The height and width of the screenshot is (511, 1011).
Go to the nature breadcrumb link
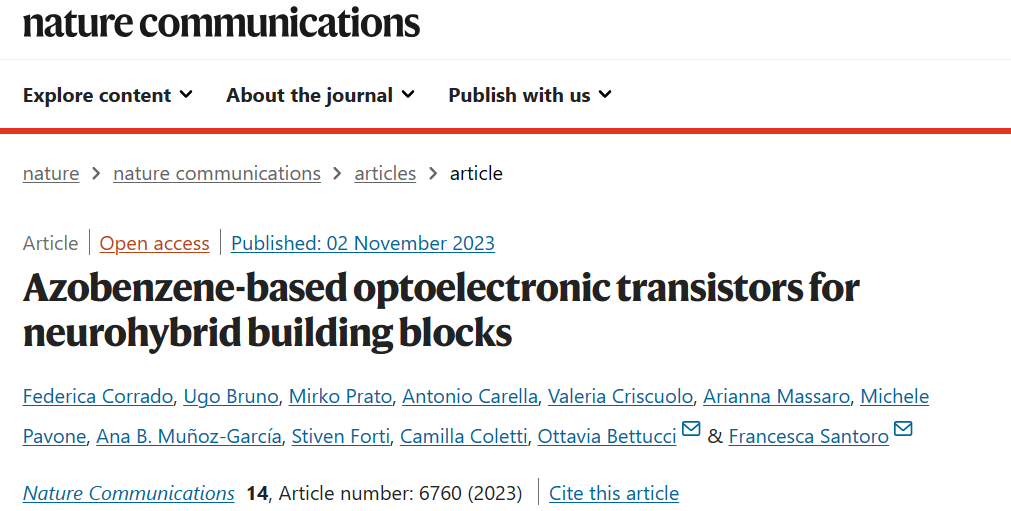tap(51, 173)
